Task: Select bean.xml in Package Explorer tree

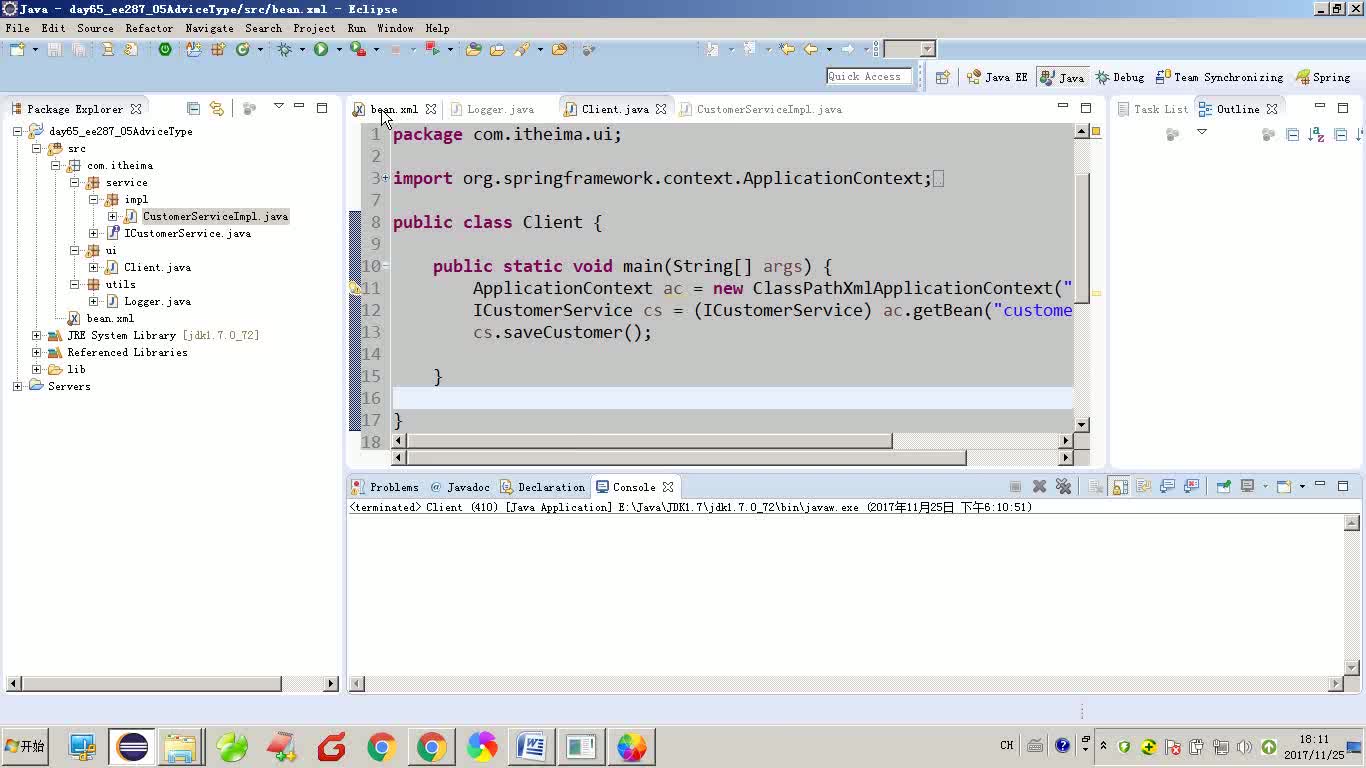Action: click(x=110, y=318)
